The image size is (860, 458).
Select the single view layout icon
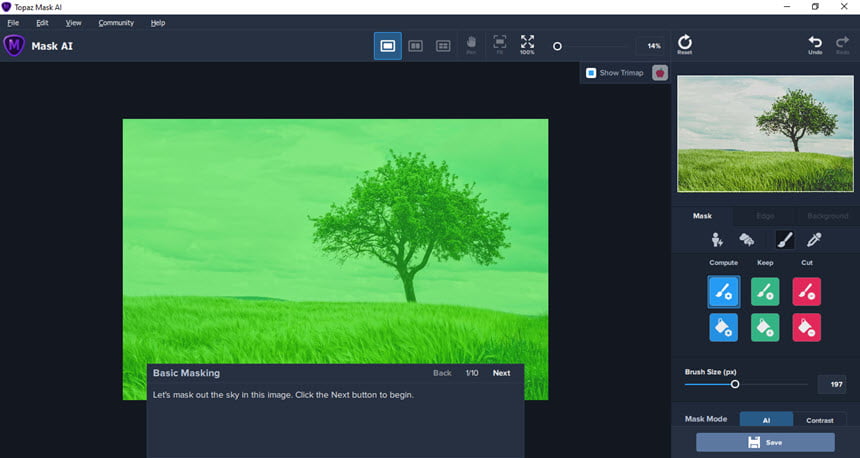[388, 46]
